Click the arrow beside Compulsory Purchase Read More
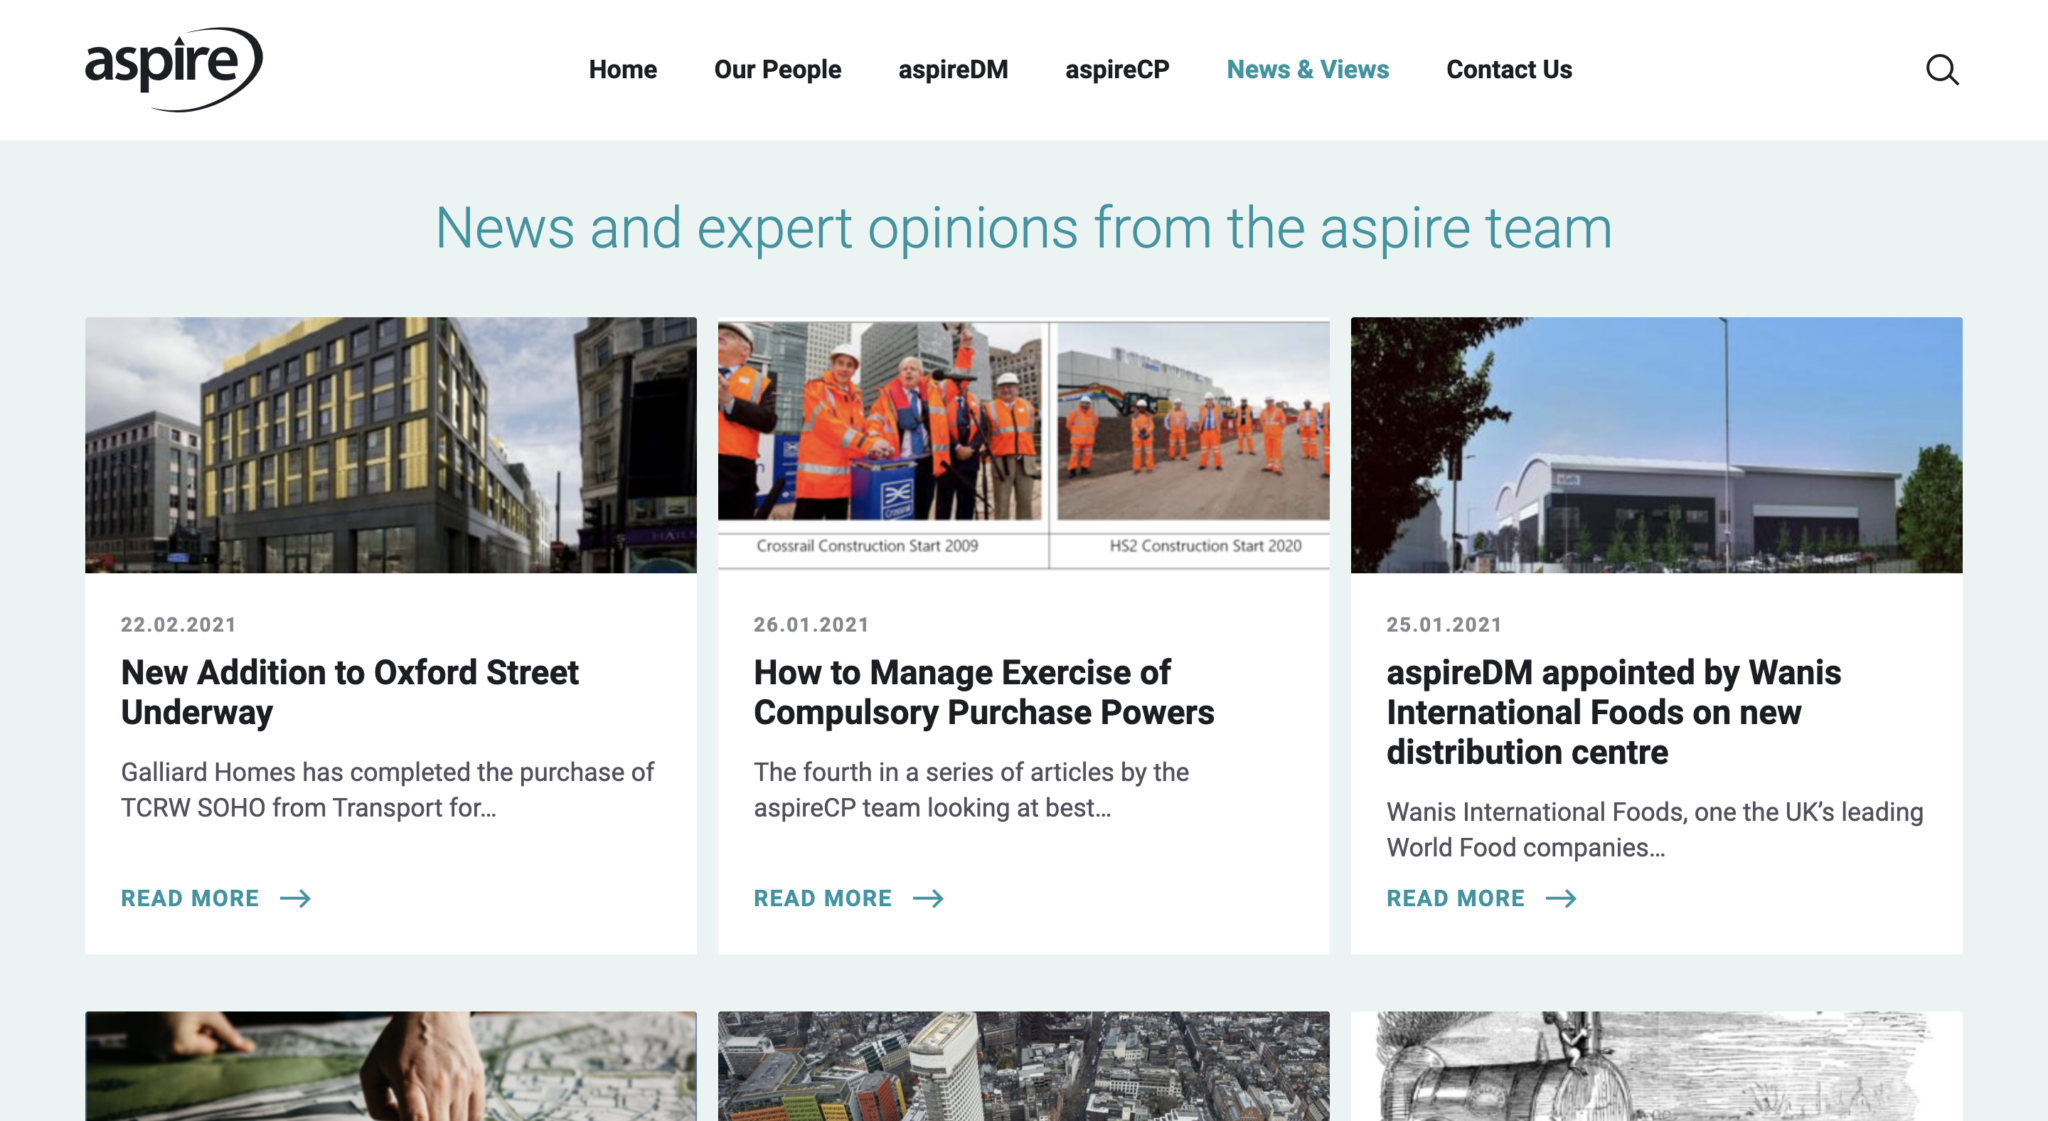Viewport: 2048px width, 1121px height. (930, 898)
